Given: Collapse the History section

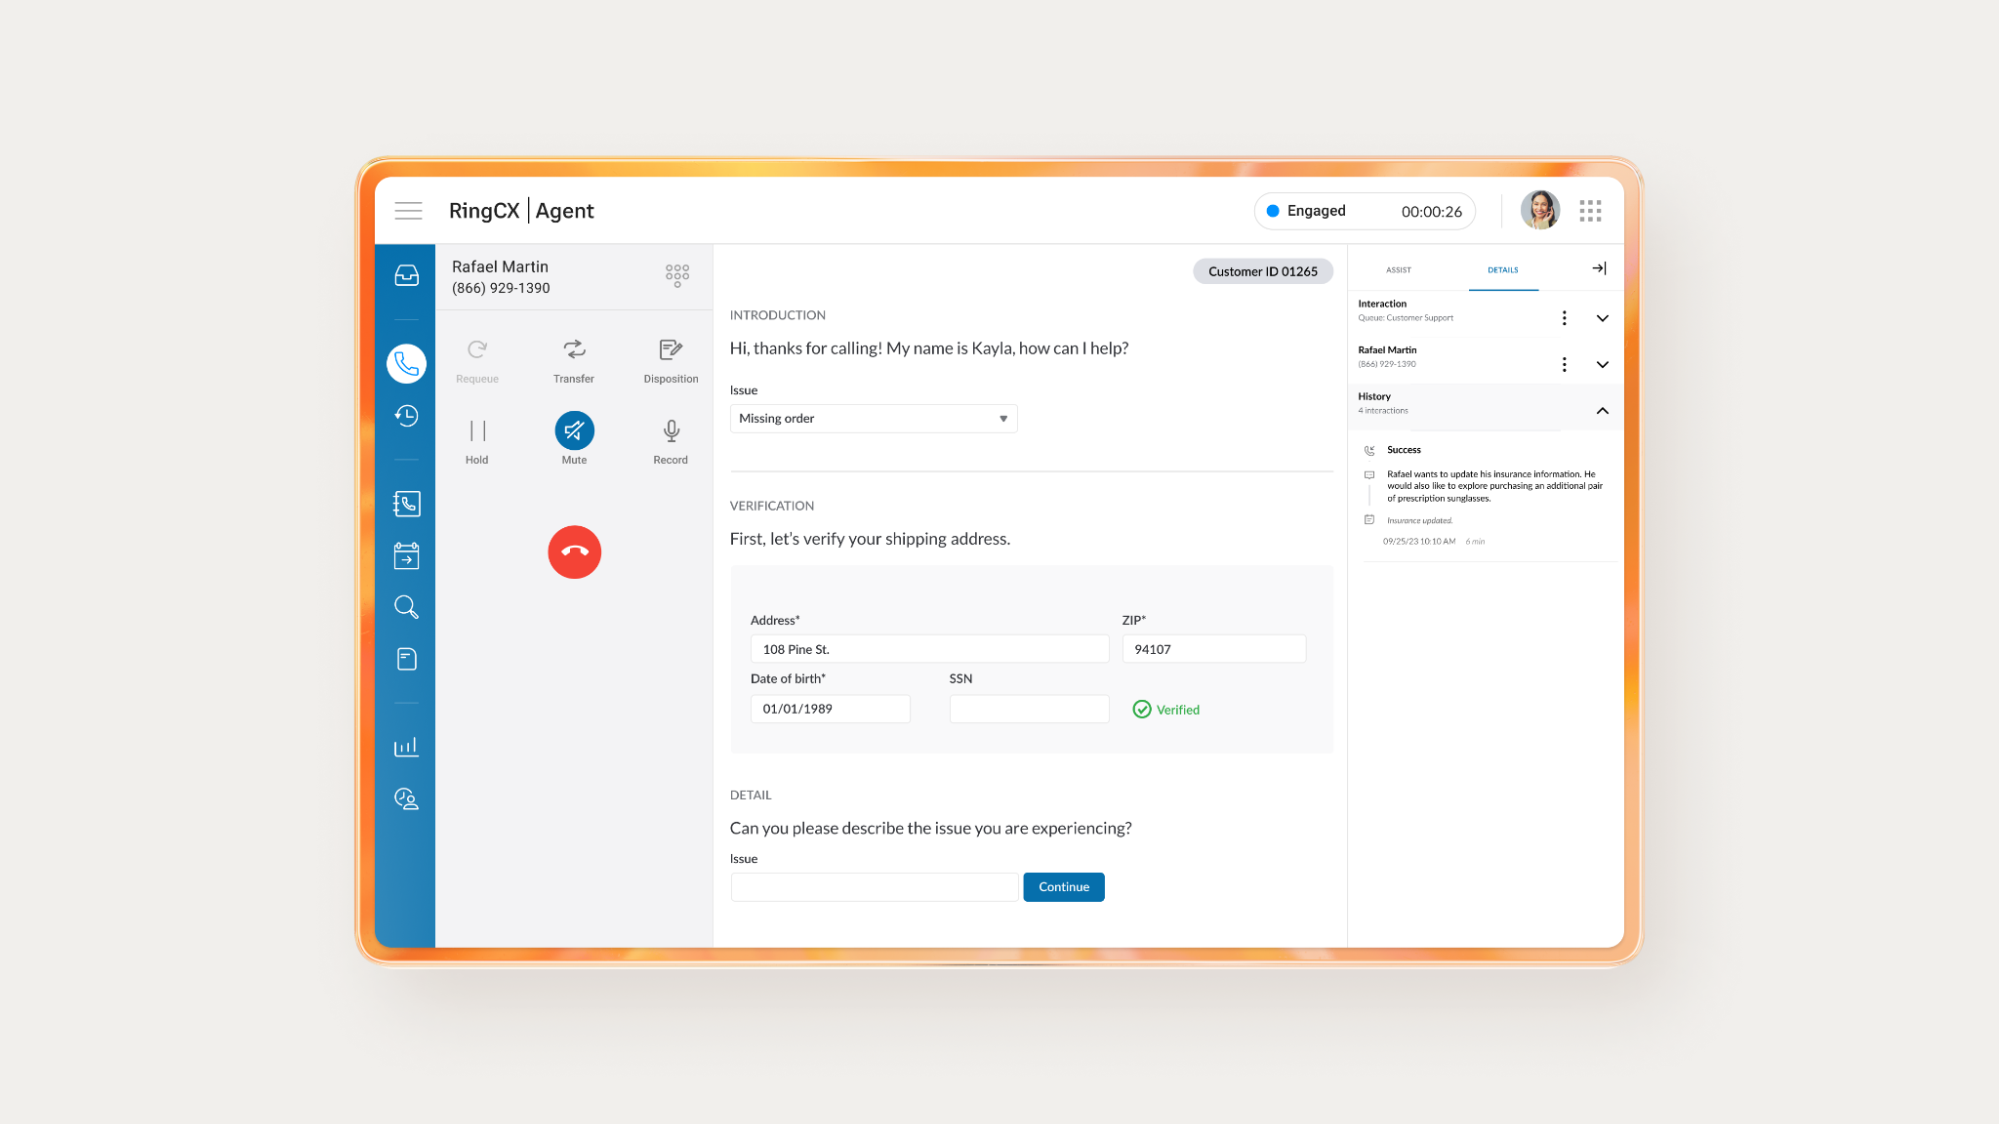Looking at the screenshot, I should [1602, 411].
